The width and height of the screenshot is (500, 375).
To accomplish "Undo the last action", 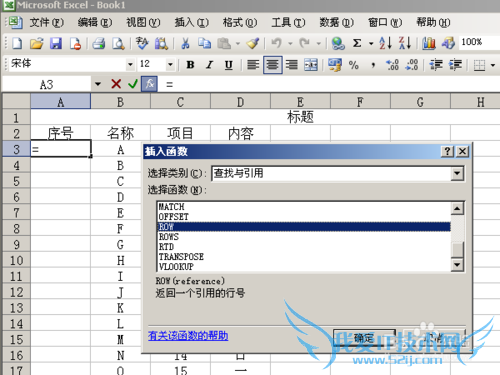I will coord(276,43).
